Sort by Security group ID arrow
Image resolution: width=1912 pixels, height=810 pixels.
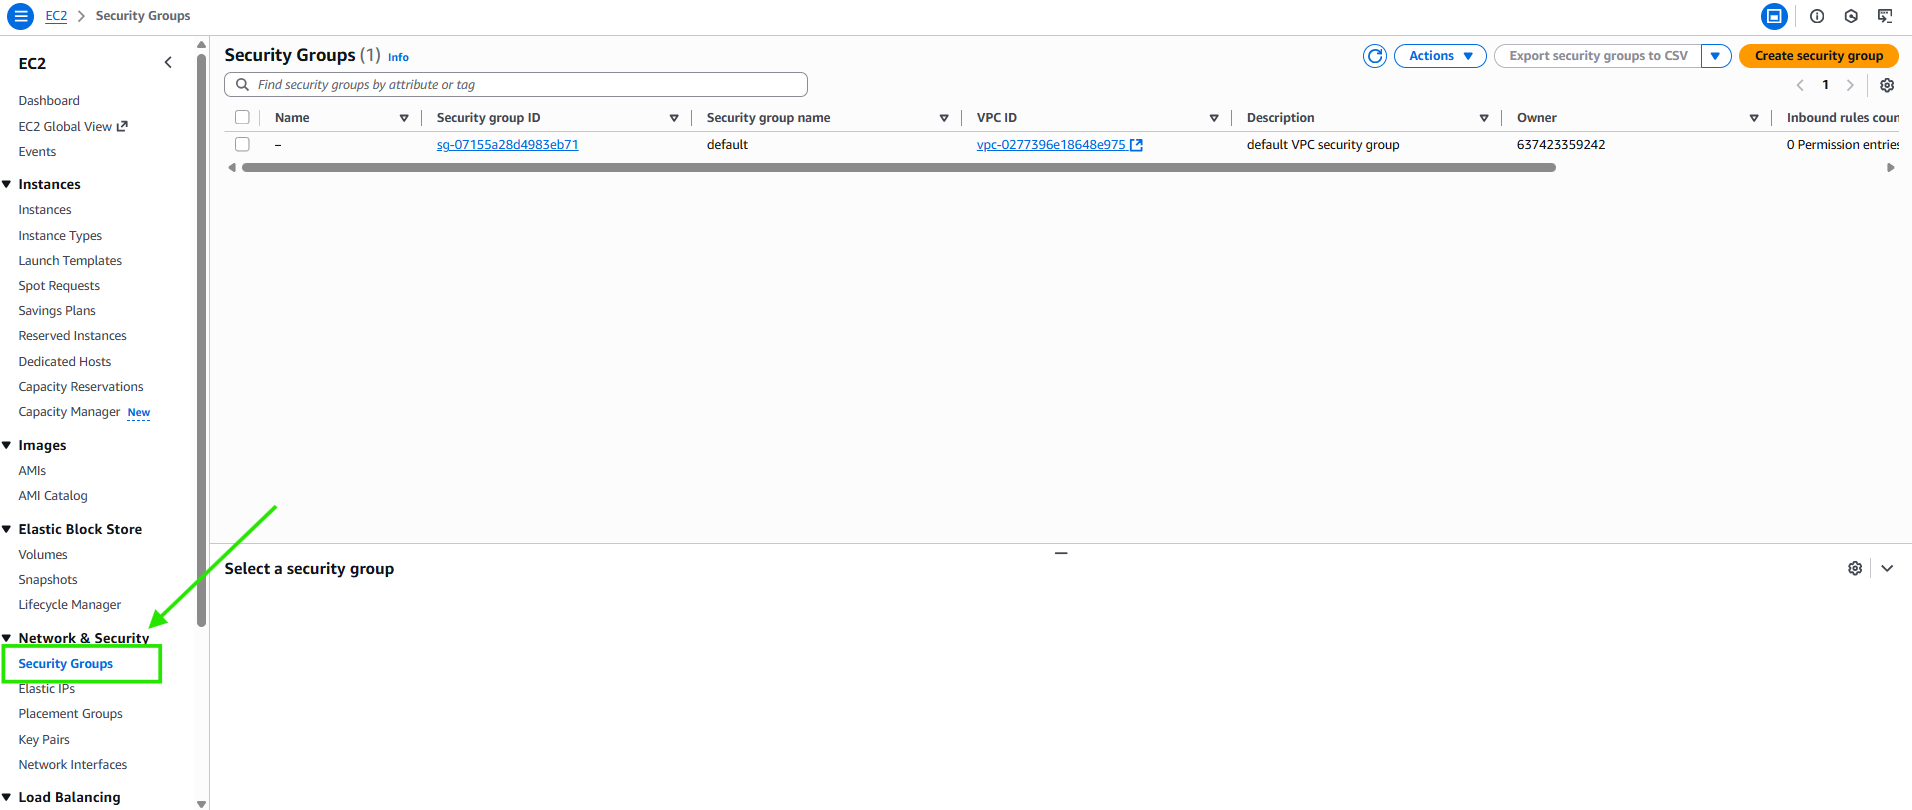click(x=674, y=118)
